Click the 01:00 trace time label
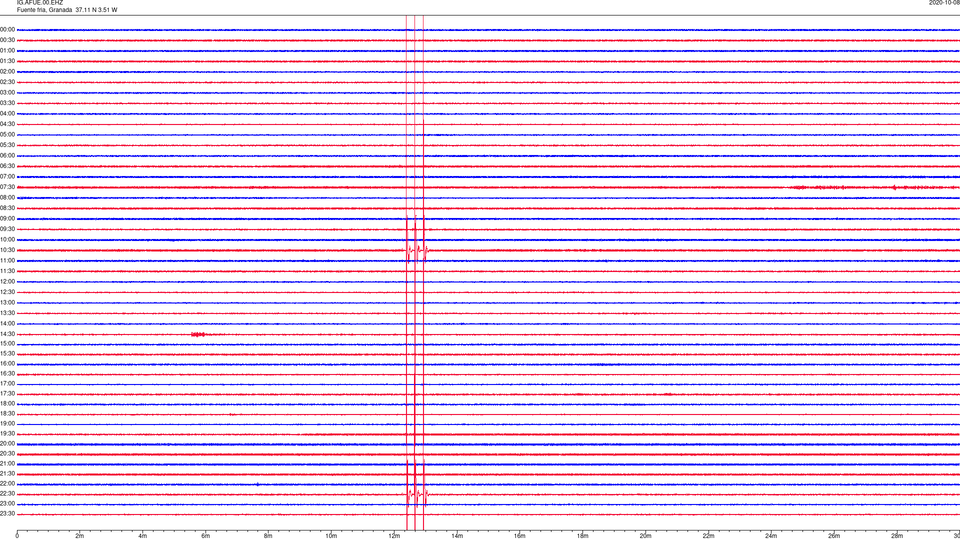Screen dimensions: 960x540 (x=7, y=51)
